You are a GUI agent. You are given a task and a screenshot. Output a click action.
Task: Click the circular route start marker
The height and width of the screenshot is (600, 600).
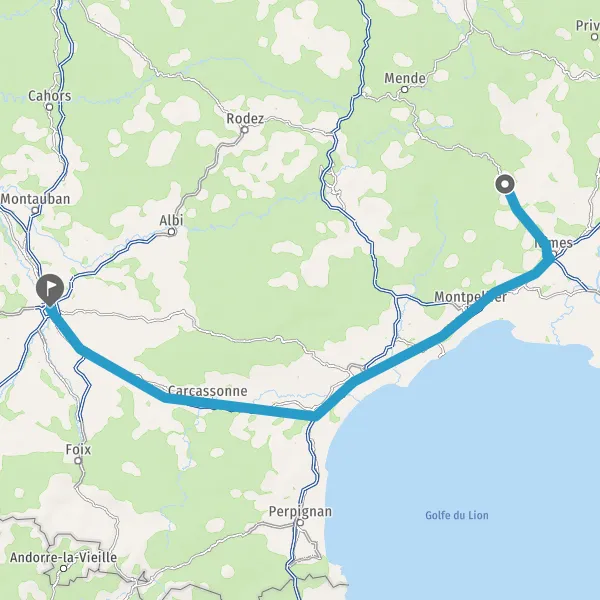(505, 184)
